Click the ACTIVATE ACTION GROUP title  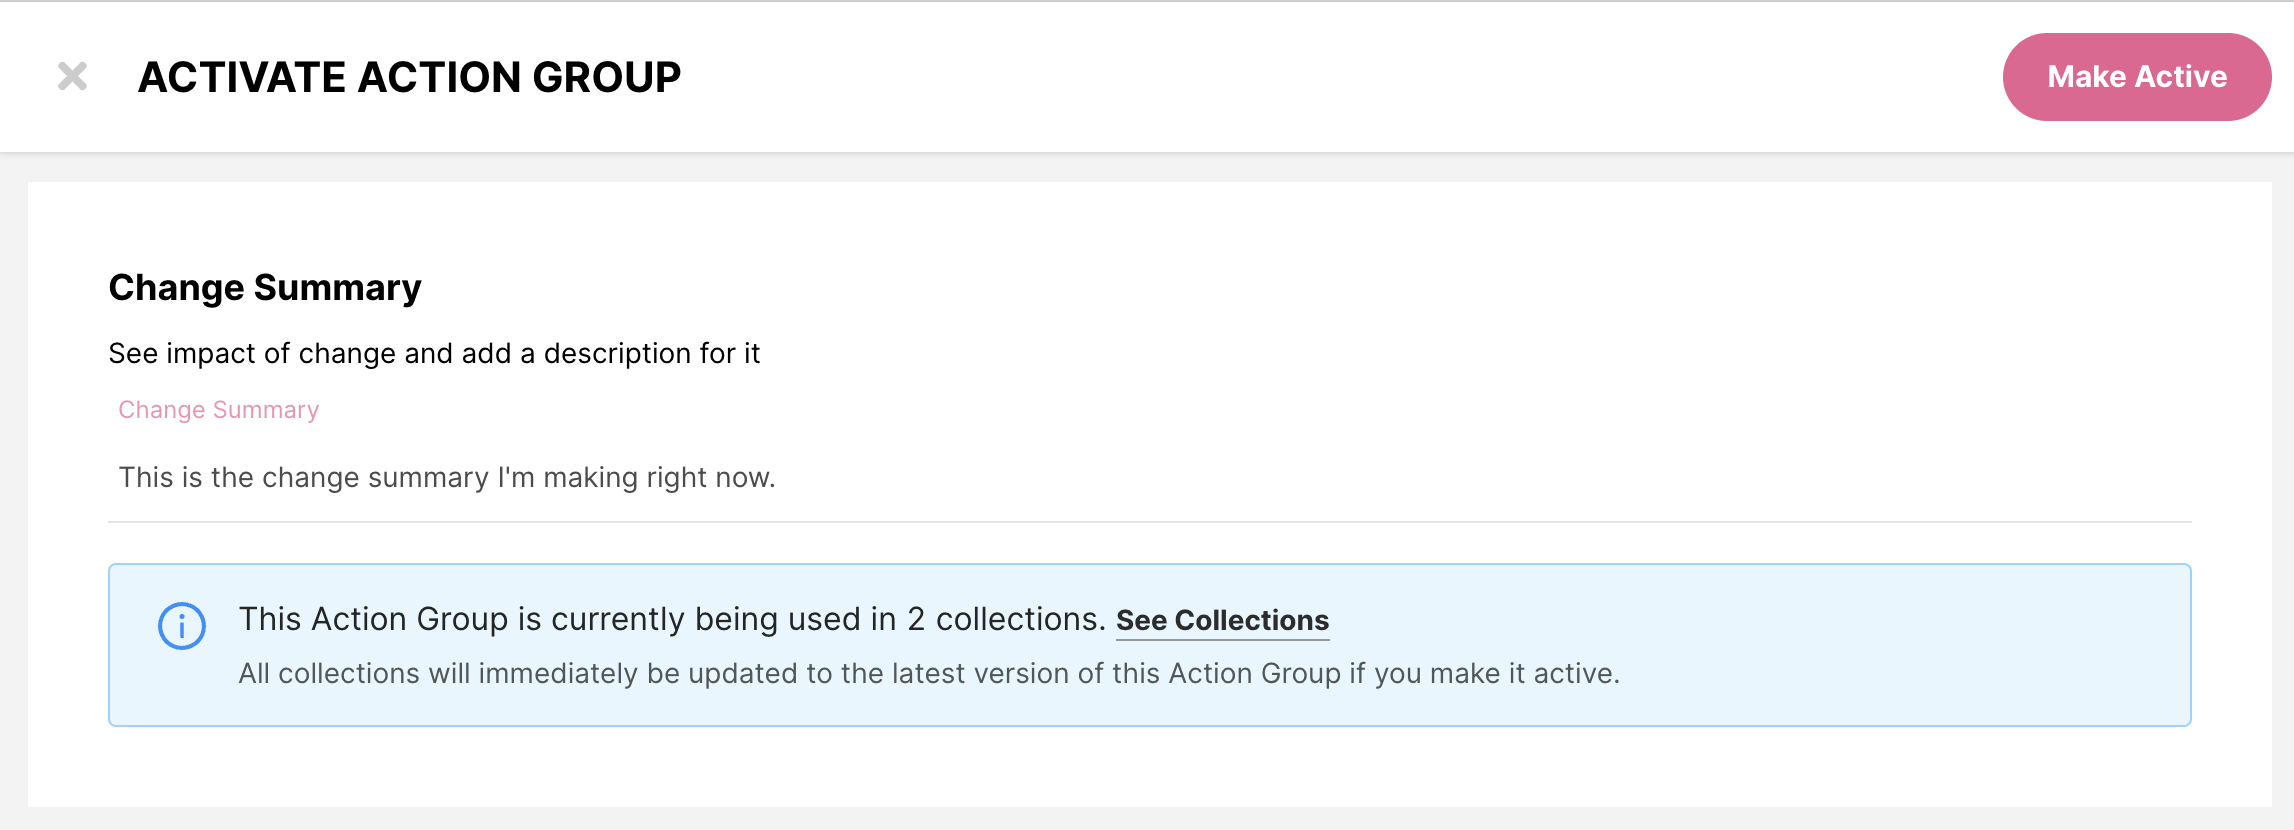pos(410,77)
